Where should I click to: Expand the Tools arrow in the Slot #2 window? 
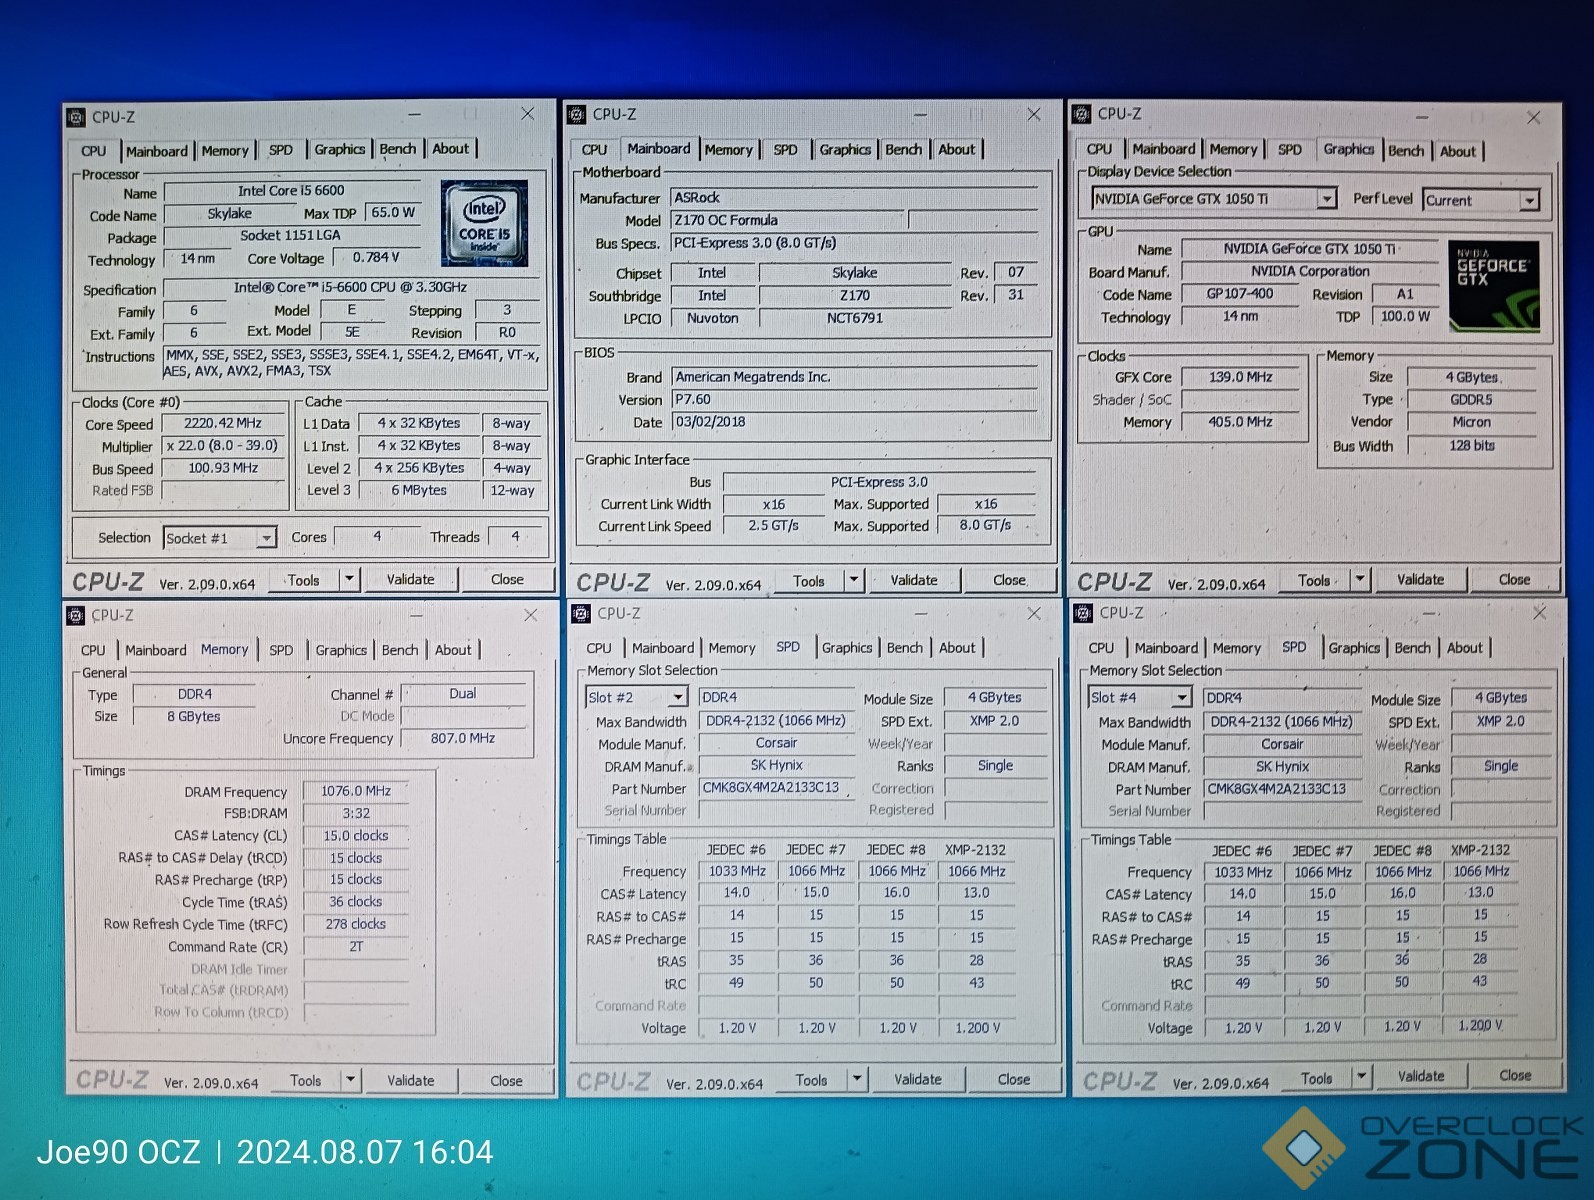(x=856, y=1079)
